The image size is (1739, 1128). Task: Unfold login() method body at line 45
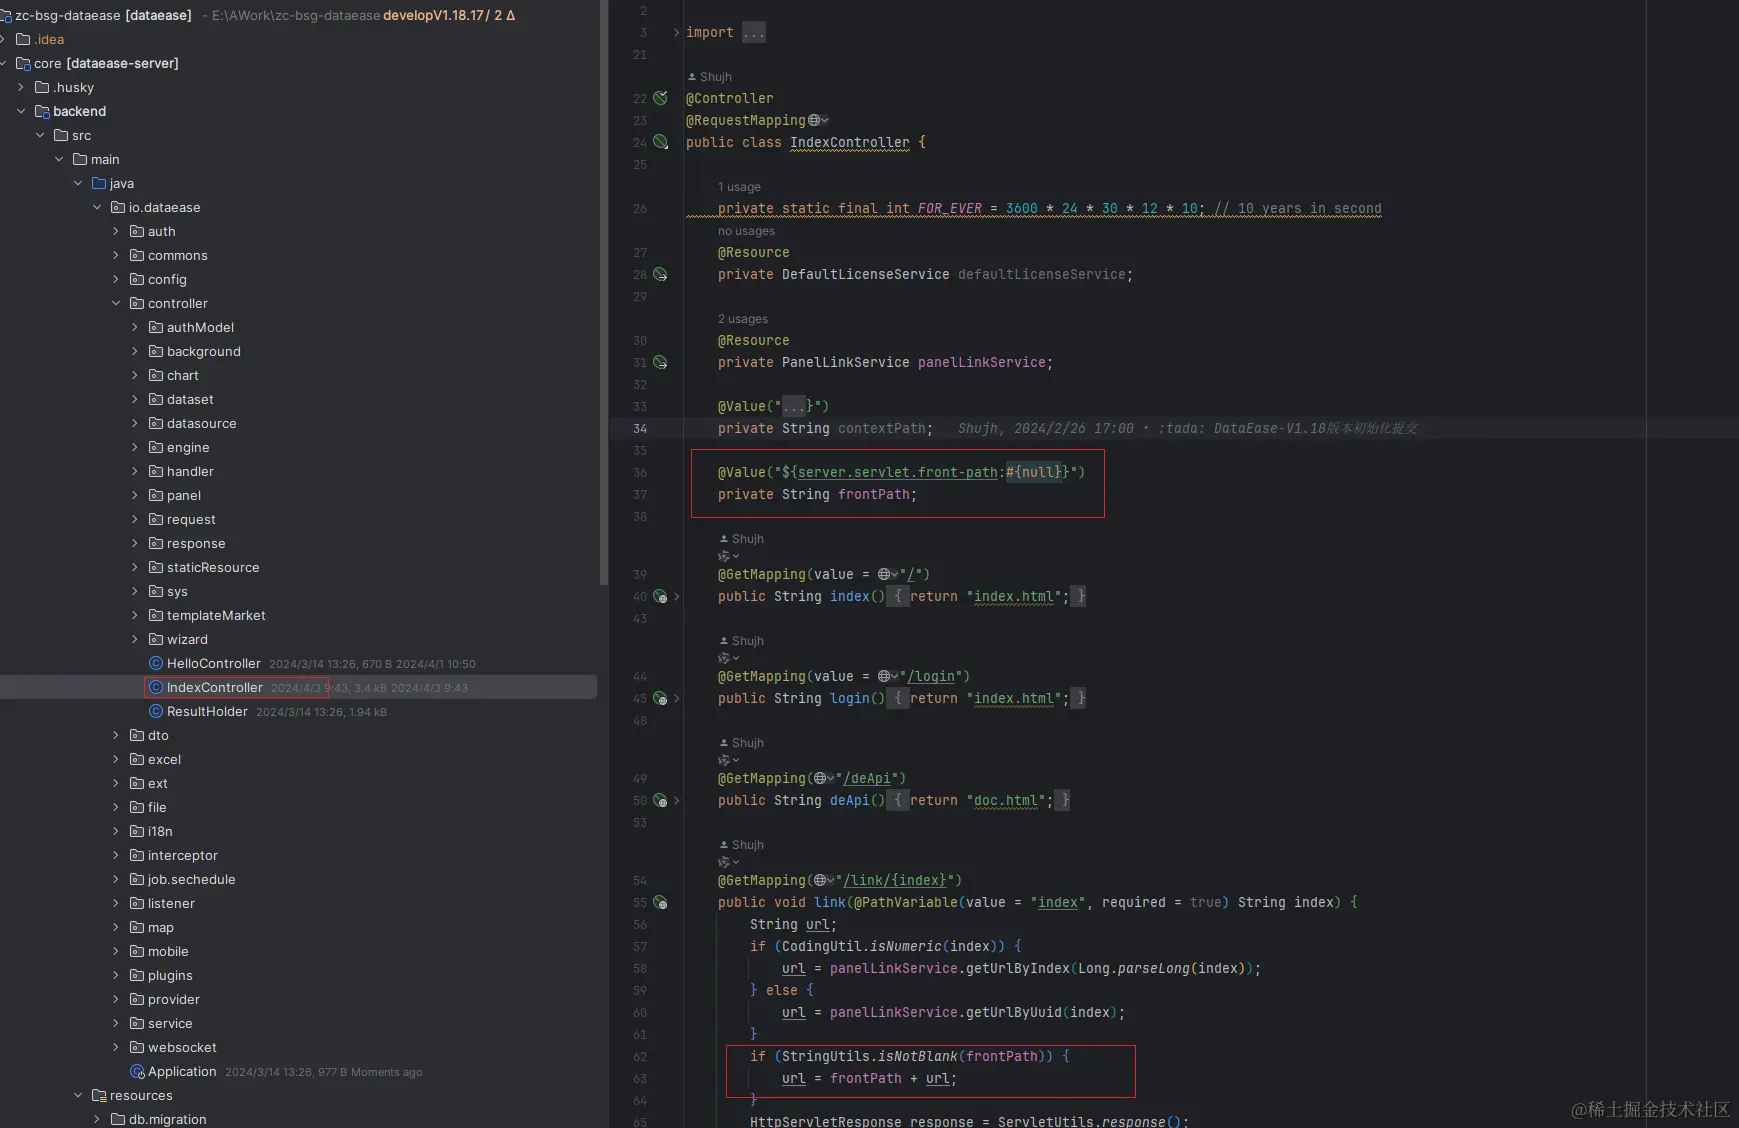pyautogui.click(x=676, y=698)
